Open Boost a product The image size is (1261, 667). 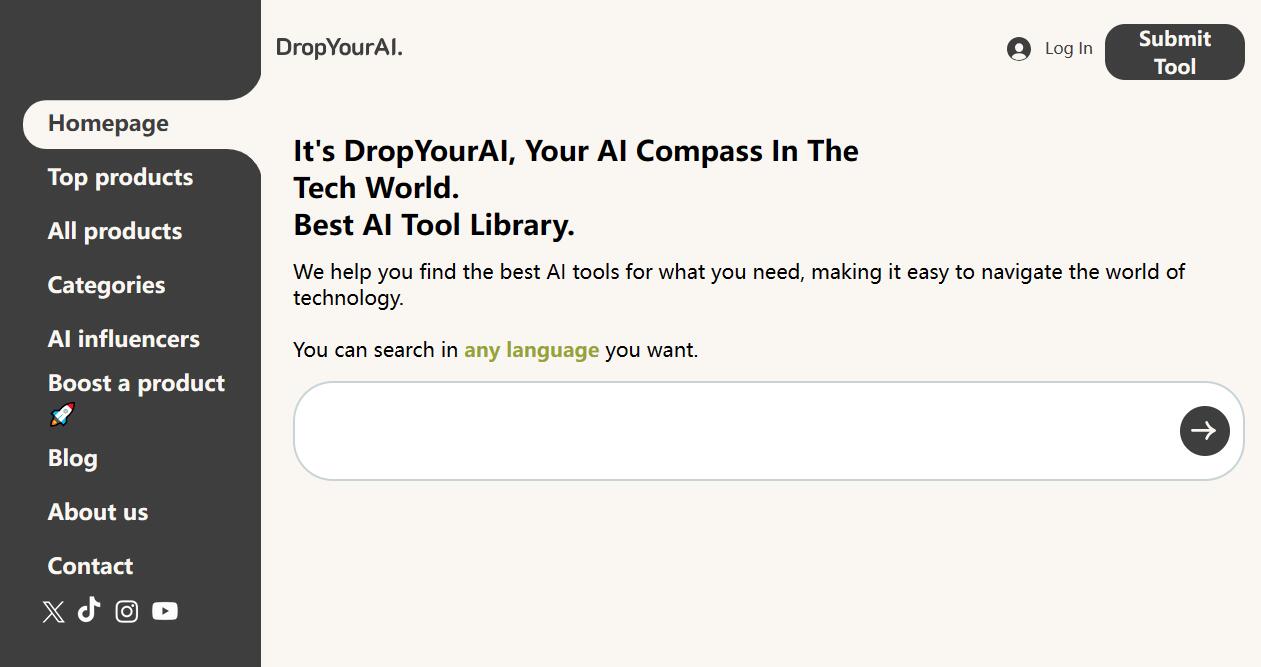136,383
